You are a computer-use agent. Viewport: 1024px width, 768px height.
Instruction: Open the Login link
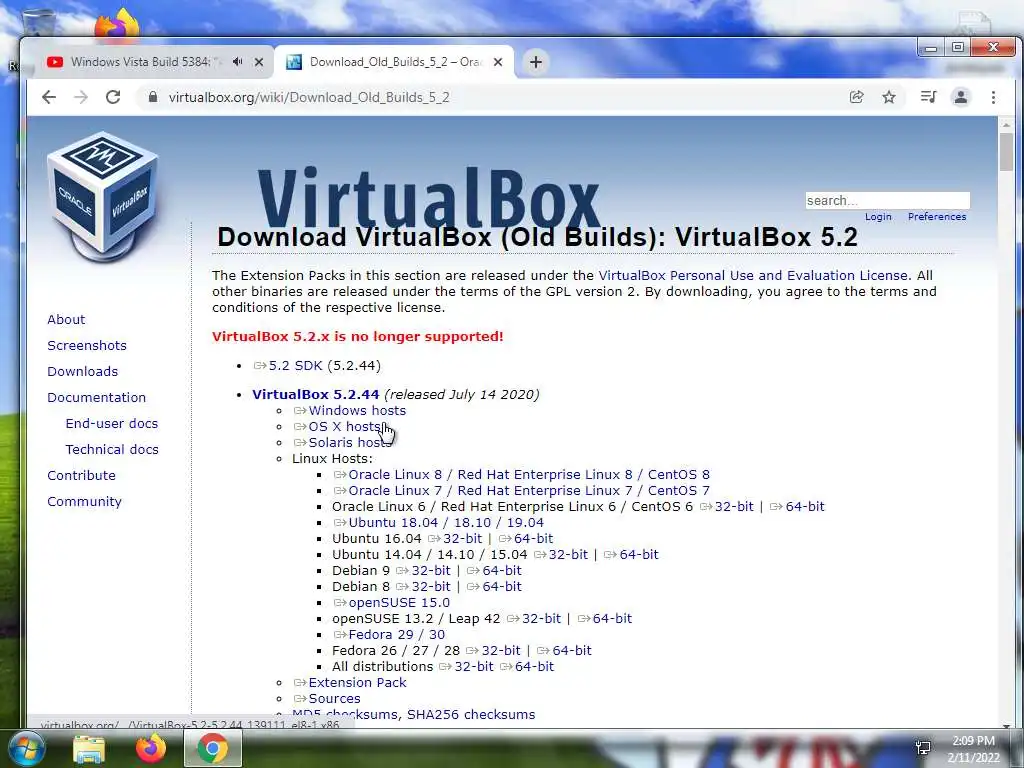point(878,217)
